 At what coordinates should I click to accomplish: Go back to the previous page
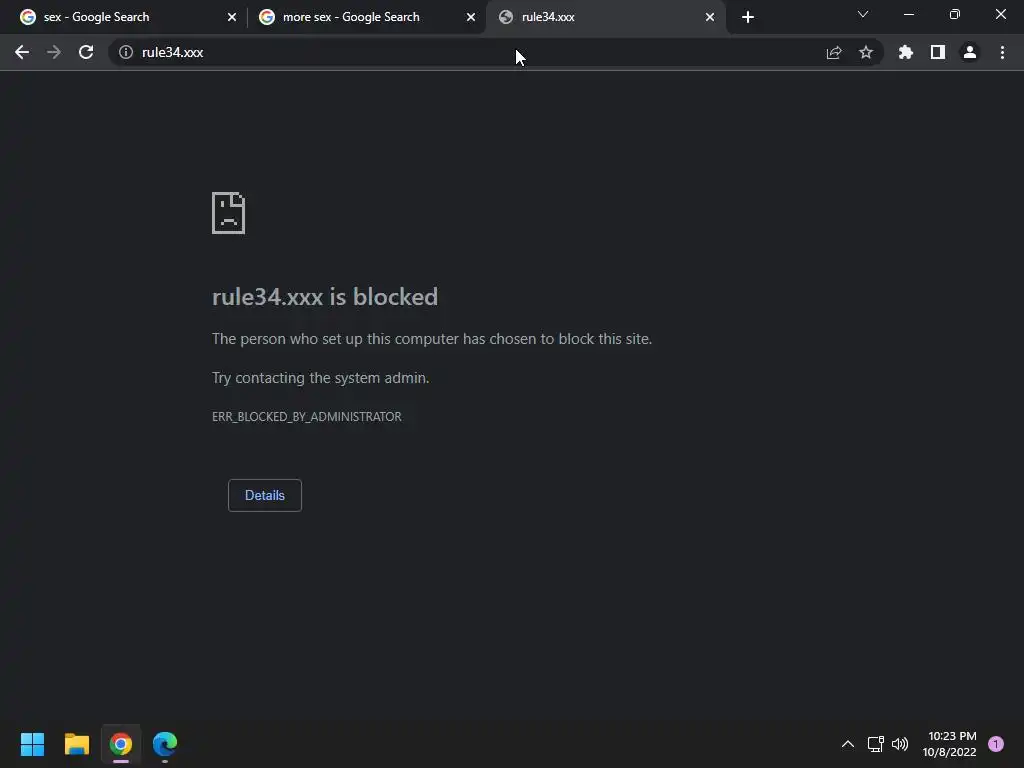coord(22,52)
